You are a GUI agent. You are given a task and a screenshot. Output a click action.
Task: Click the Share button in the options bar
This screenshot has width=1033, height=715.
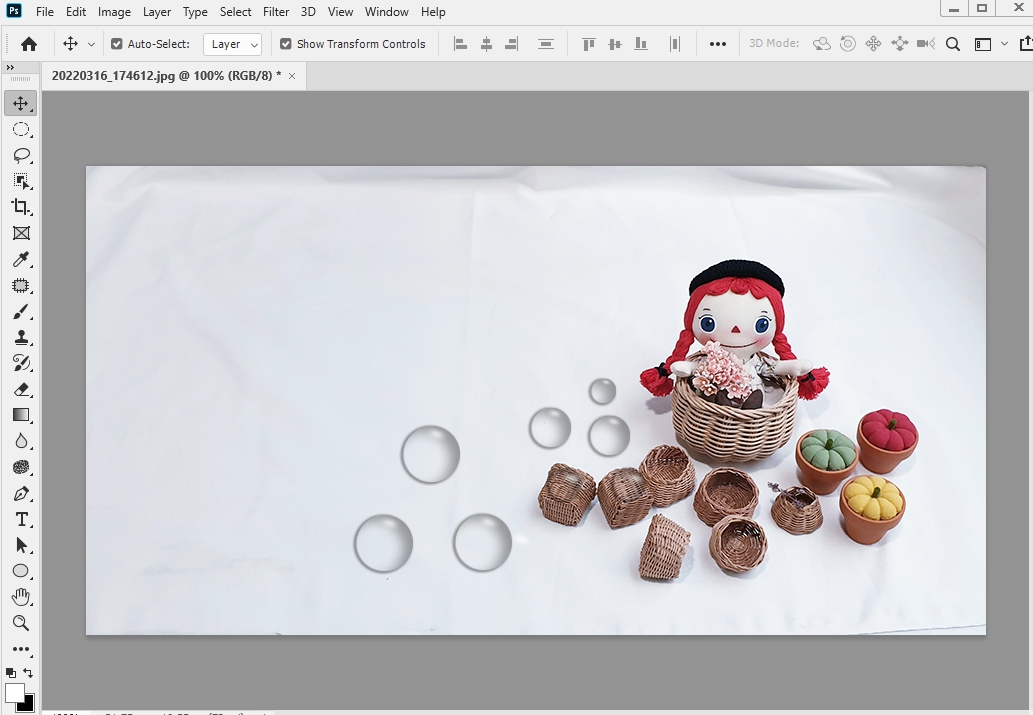(1026, 44)
